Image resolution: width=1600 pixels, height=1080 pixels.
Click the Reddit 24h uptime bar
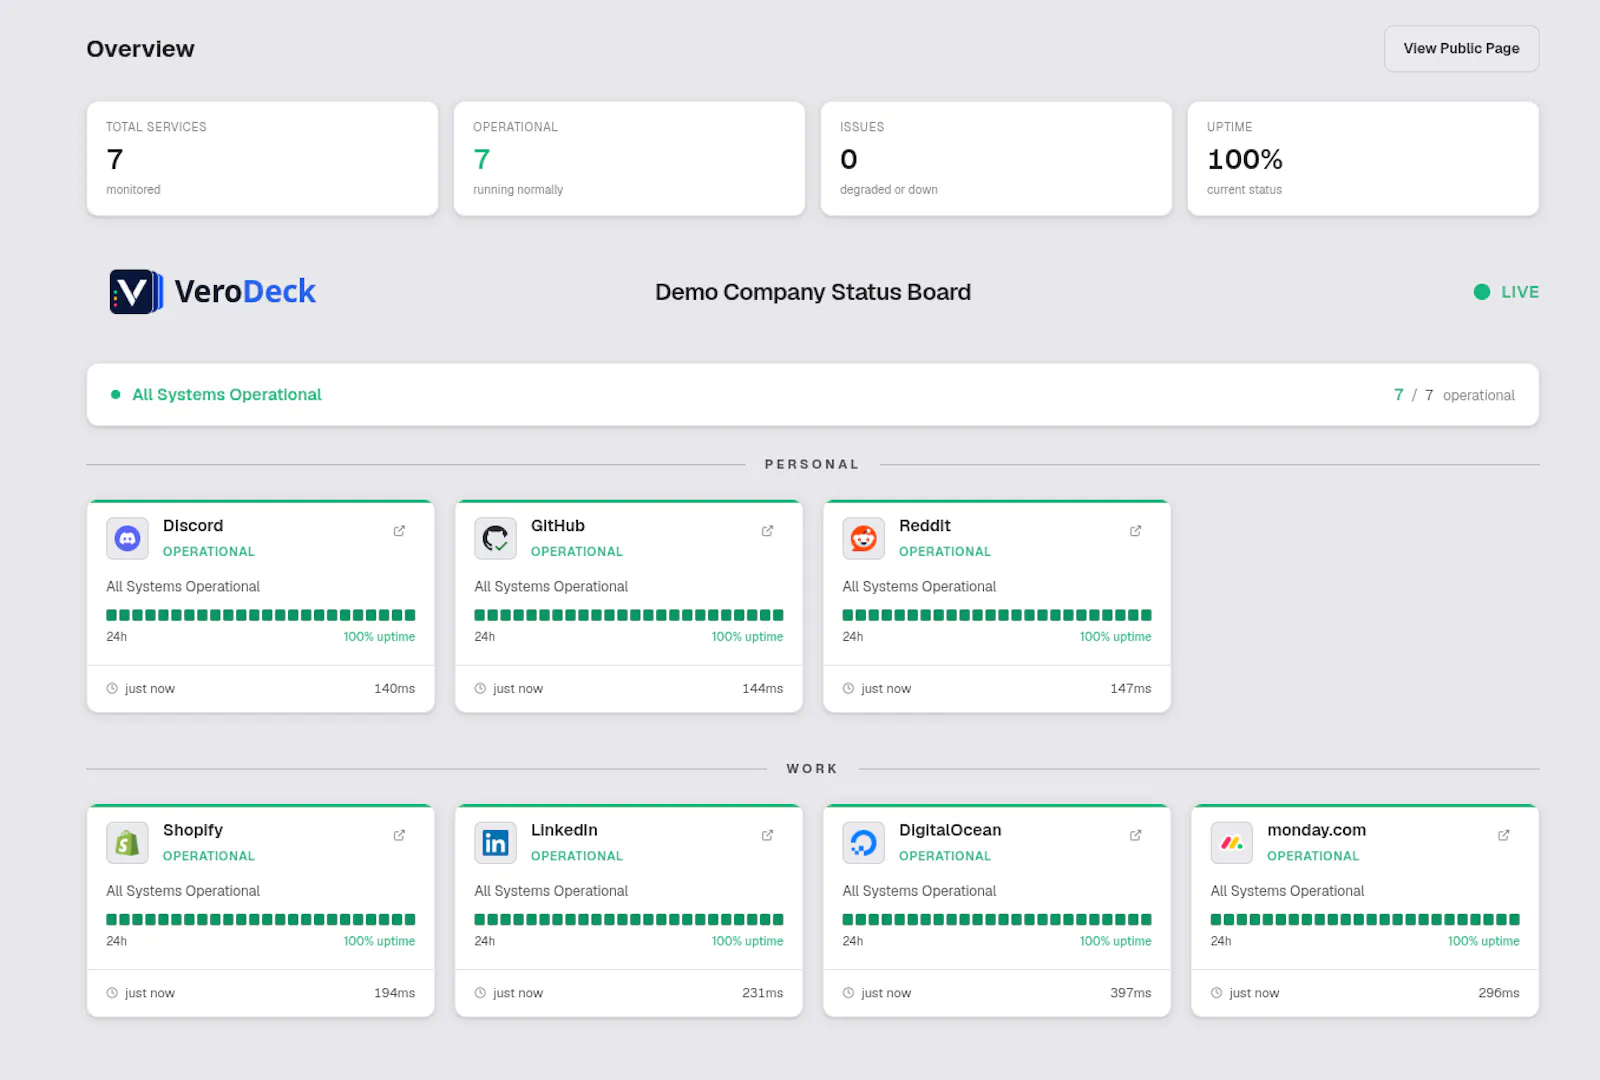997,615
